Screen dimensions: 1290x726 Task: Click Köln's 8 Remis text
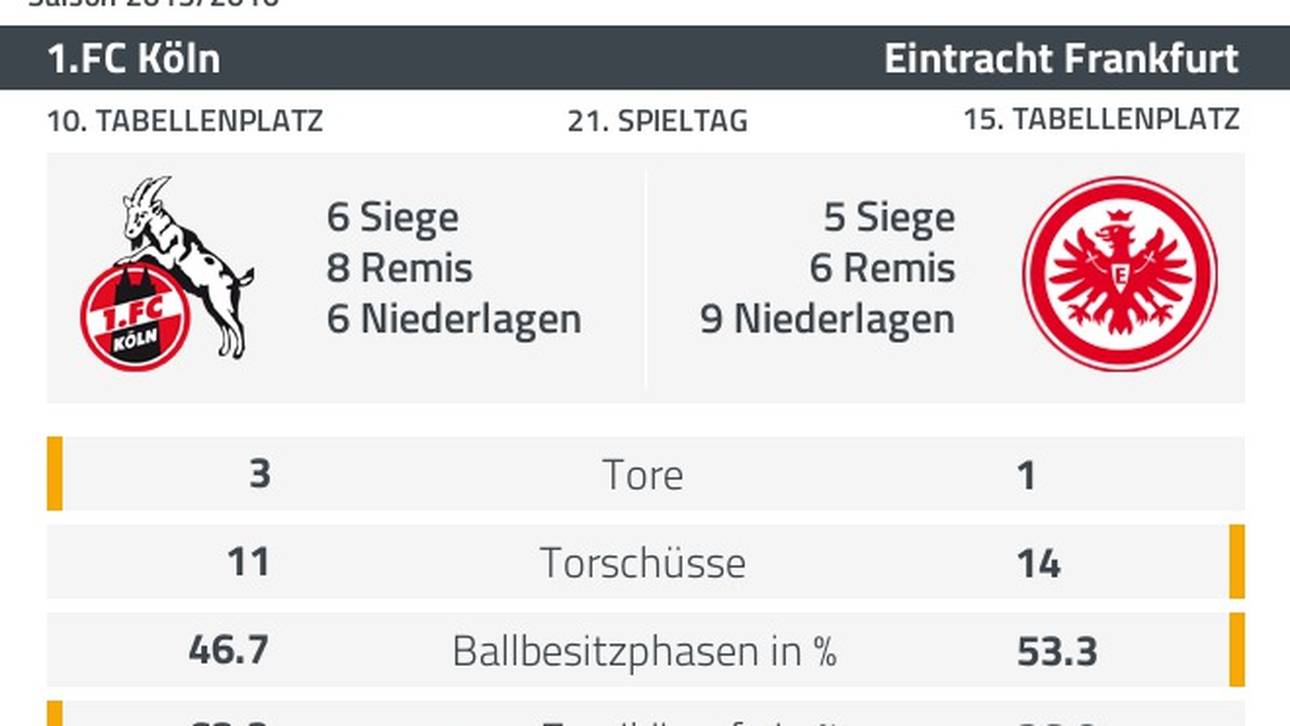(399, 268)
